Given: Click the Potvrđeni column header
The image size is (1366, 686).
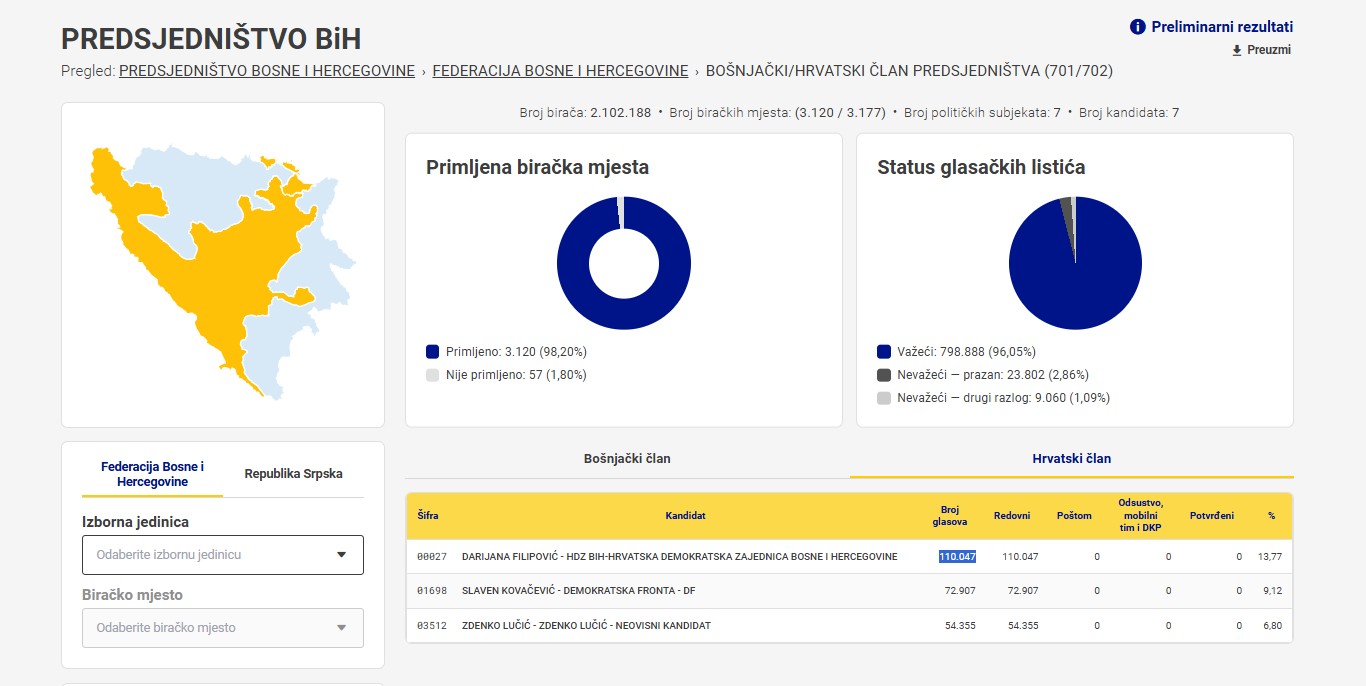Looking at the screenshot, I should point(1212,516).
